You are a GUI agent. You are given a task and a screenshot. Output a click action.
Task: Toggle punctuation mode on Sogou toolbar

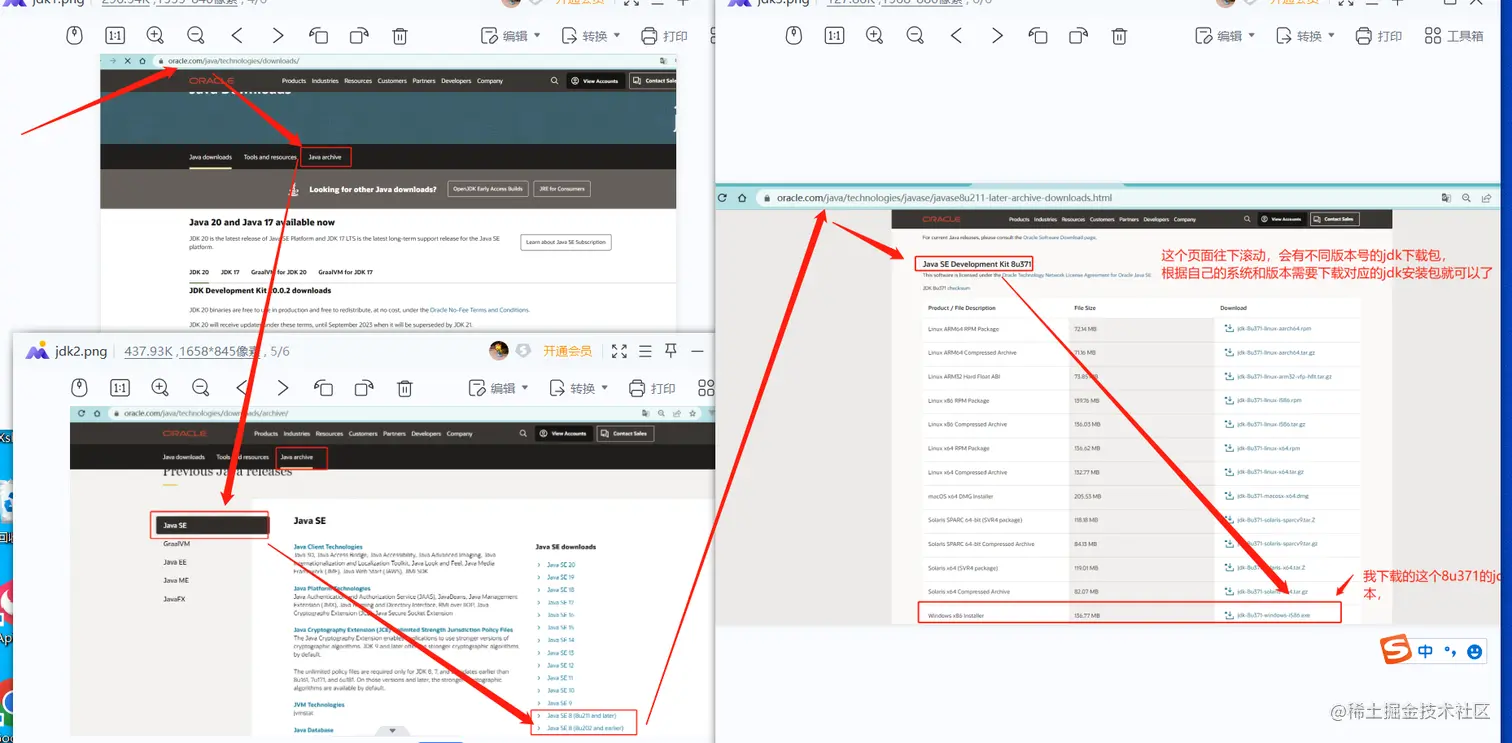pos(1450,652)
